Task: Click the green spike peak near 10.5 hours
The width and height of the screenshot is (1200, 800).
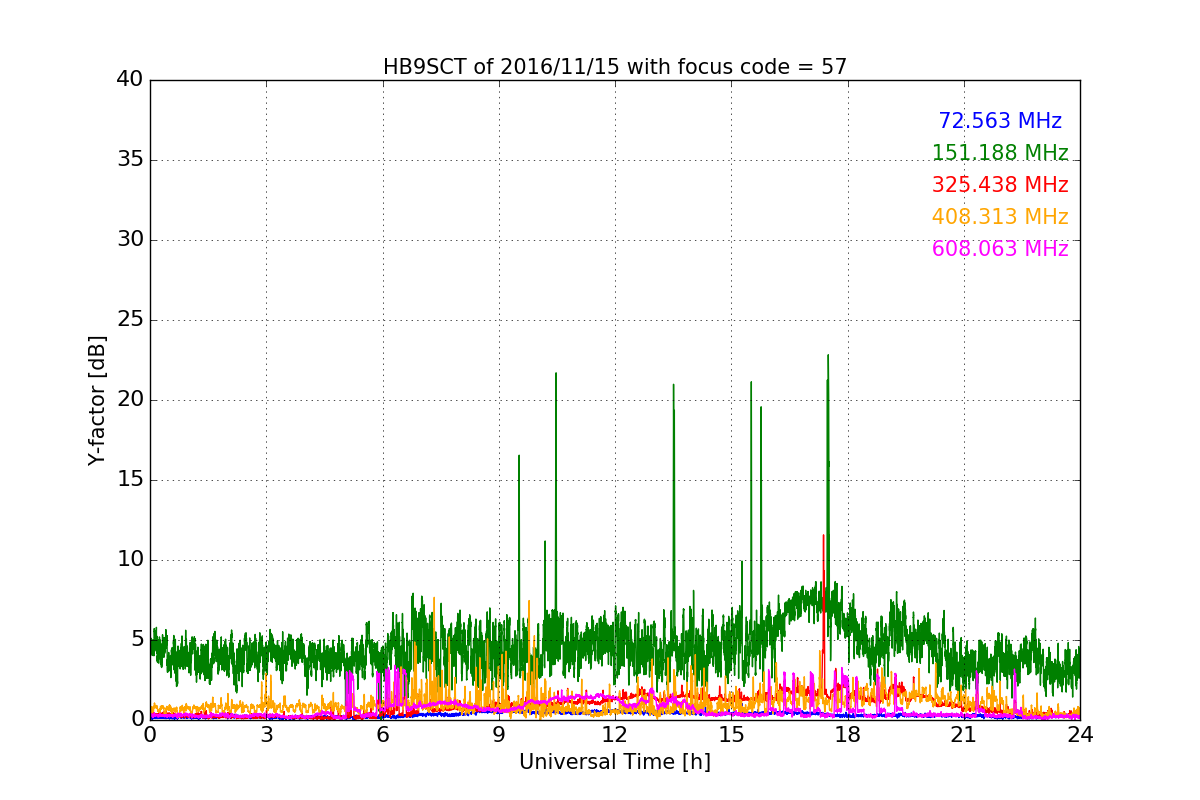Action: (556, 374)
